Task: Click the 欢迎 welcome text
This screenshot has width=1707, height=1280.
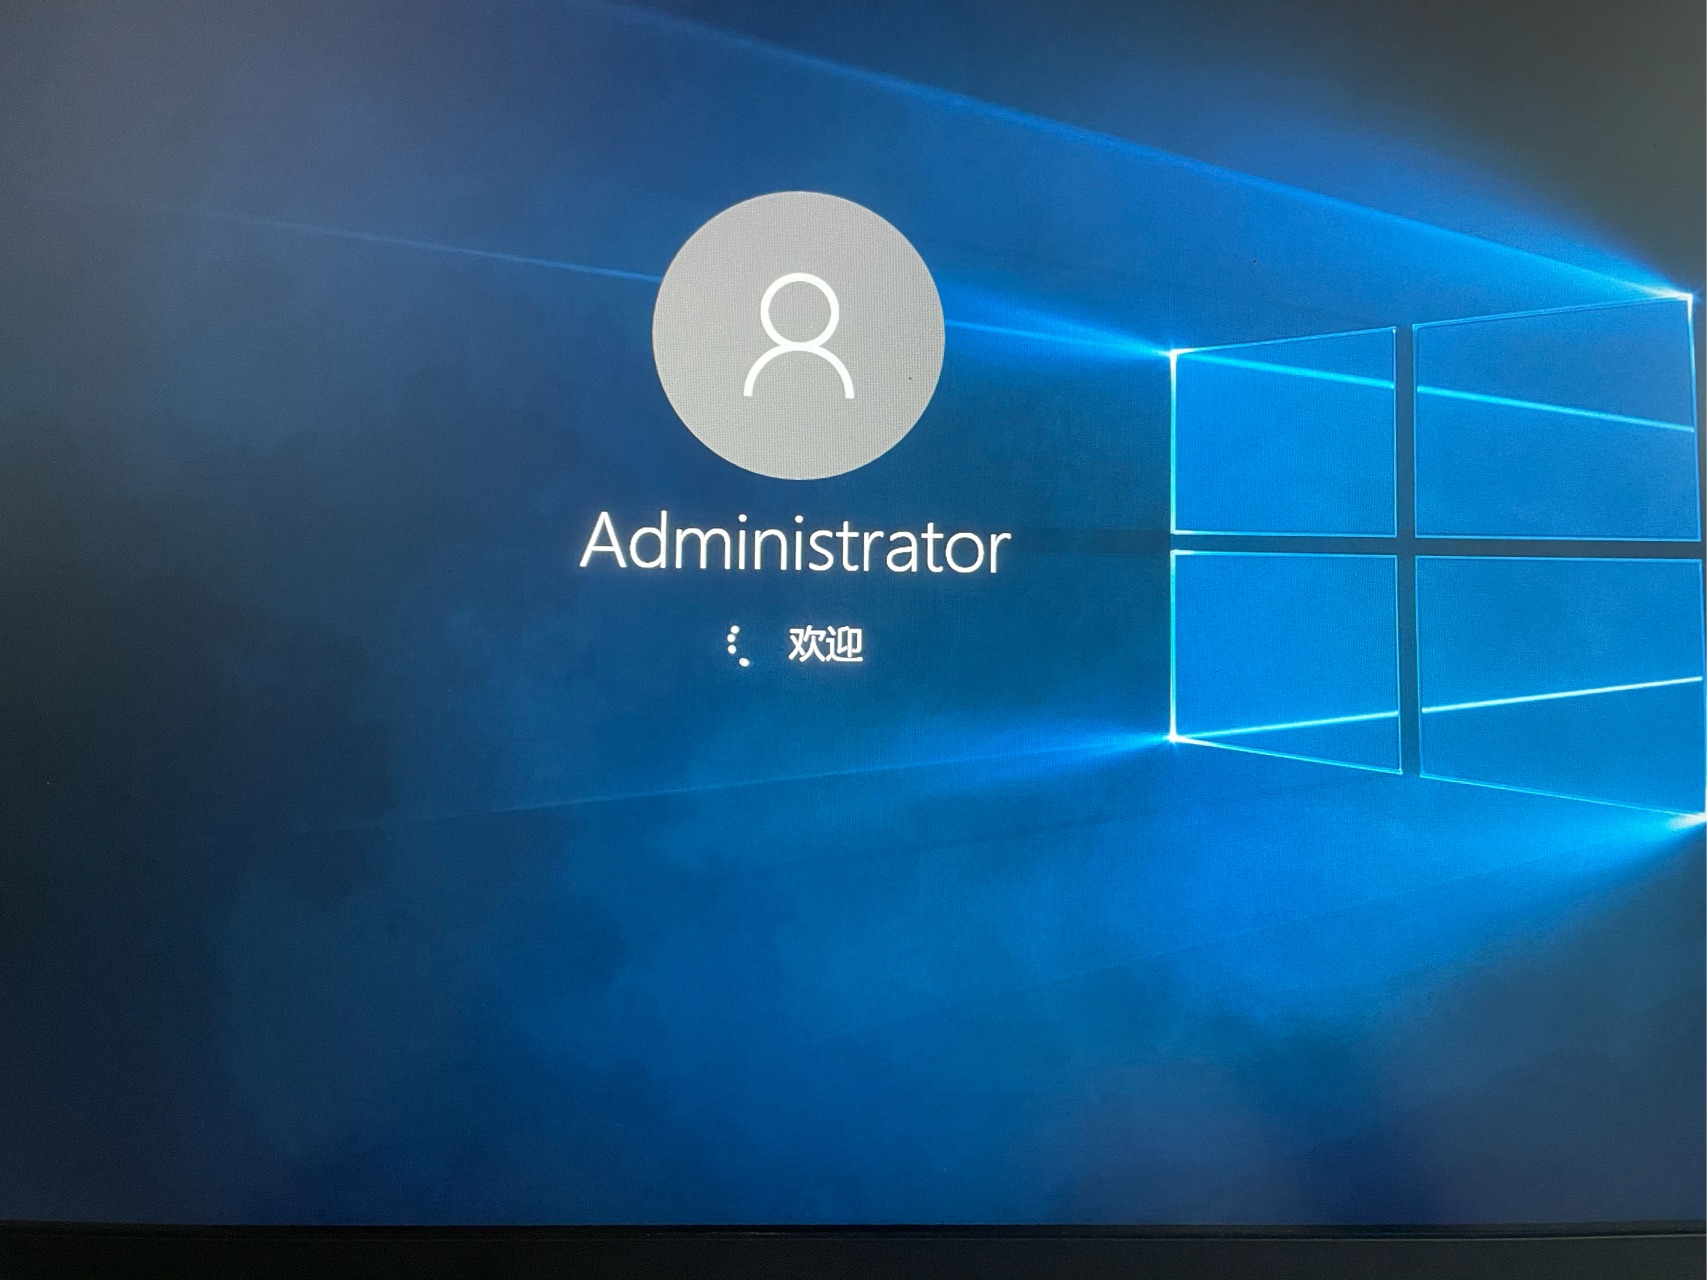Action: tap(825, 645)
